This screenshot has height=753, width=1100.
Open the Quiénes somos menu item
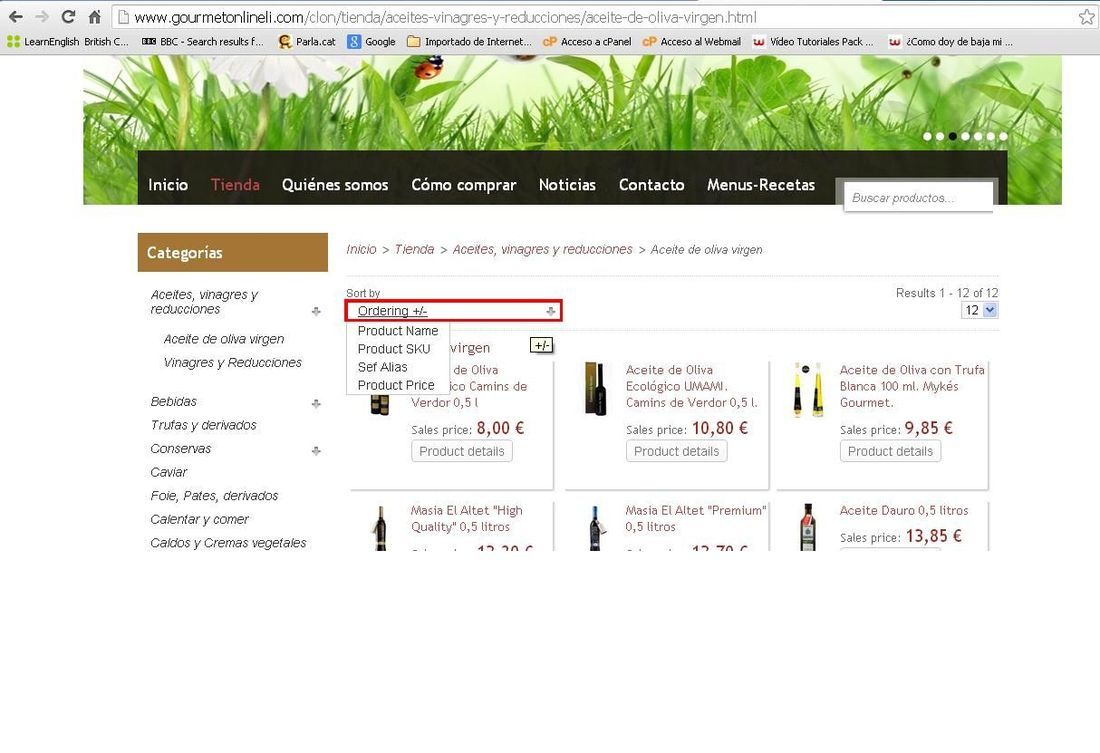[335, 185]
